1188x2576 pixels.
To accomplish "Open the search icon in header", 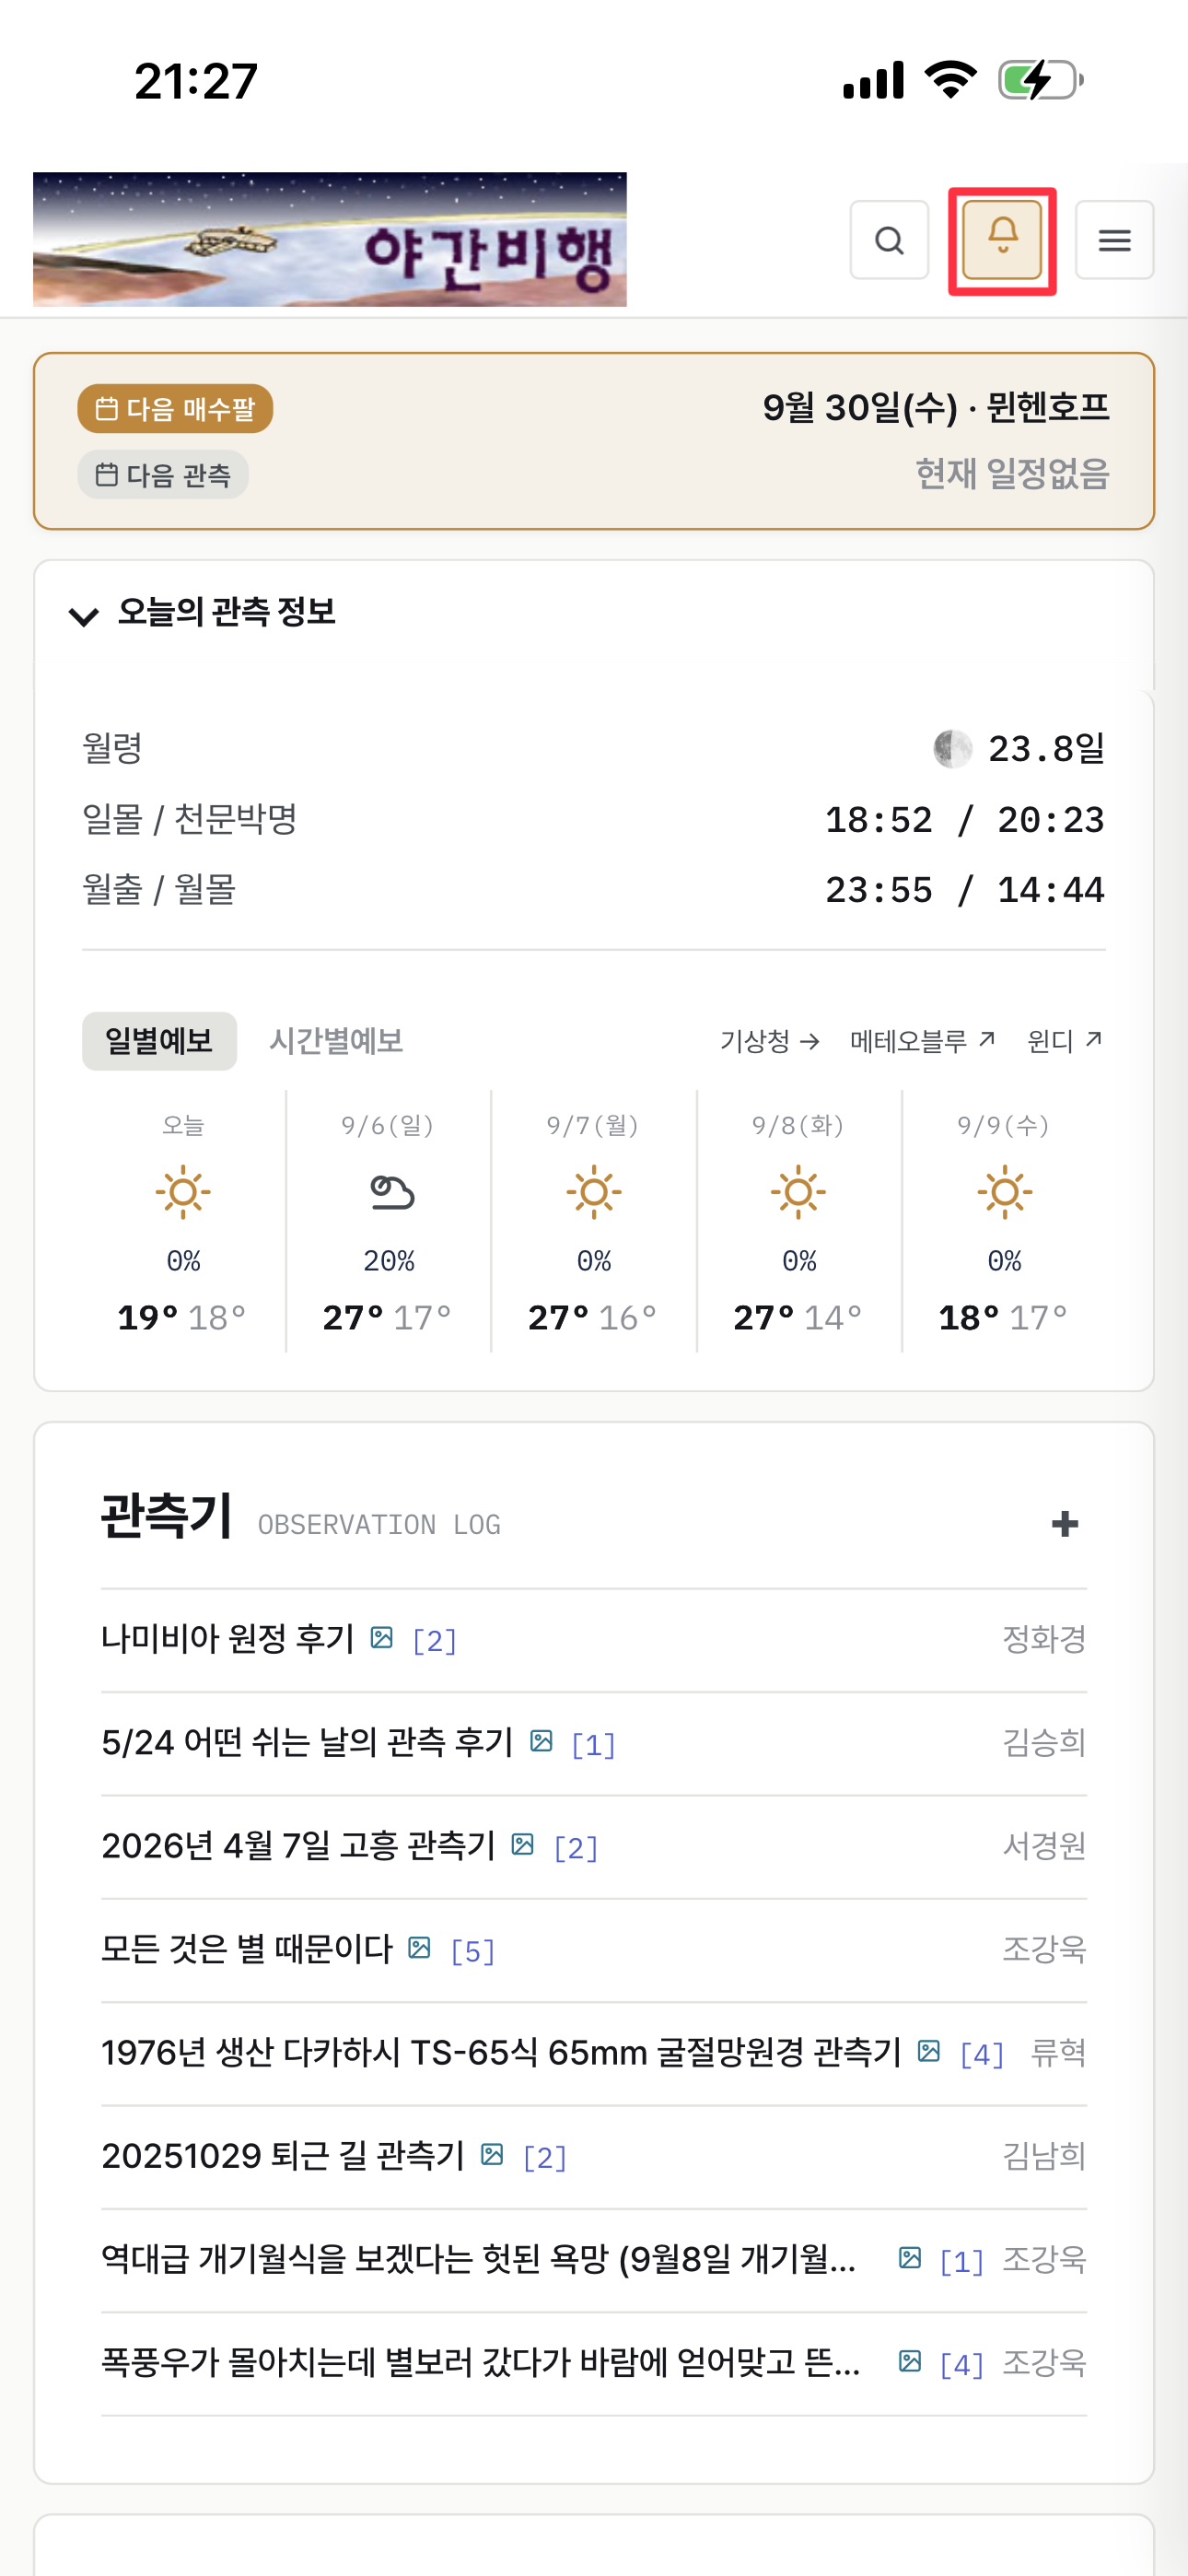I will 889,240.
